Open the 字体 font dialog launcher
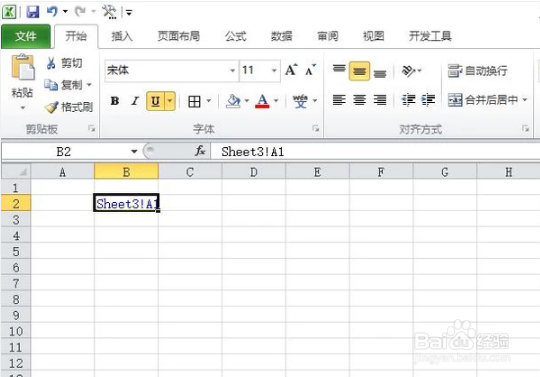 tap(315, 128)
